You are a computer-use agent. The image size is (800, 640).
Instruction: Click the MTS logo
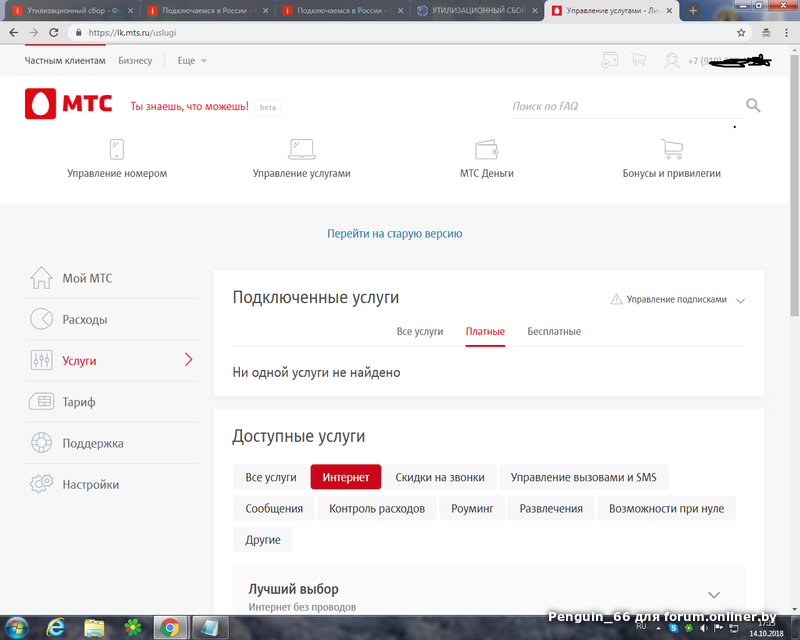tap(68, 105)
